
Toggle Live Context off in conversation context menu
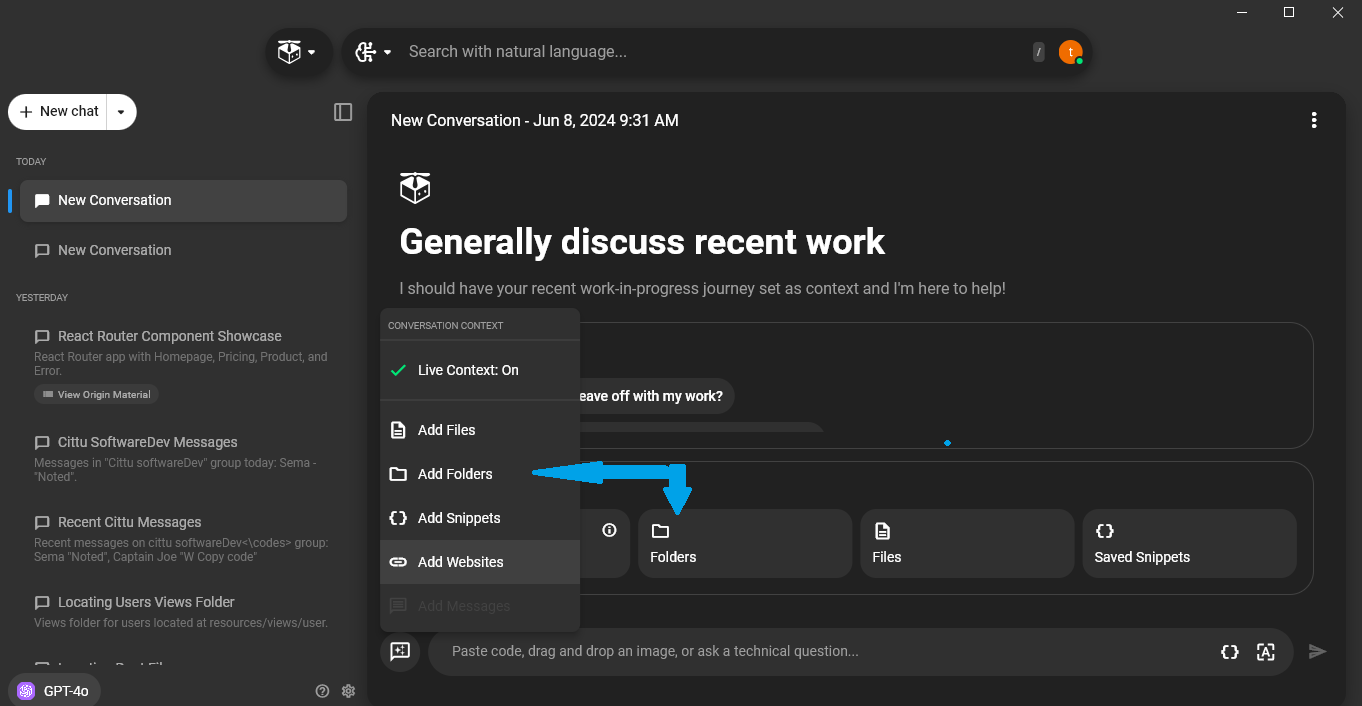pyautogui.click(x=468, y=370)
